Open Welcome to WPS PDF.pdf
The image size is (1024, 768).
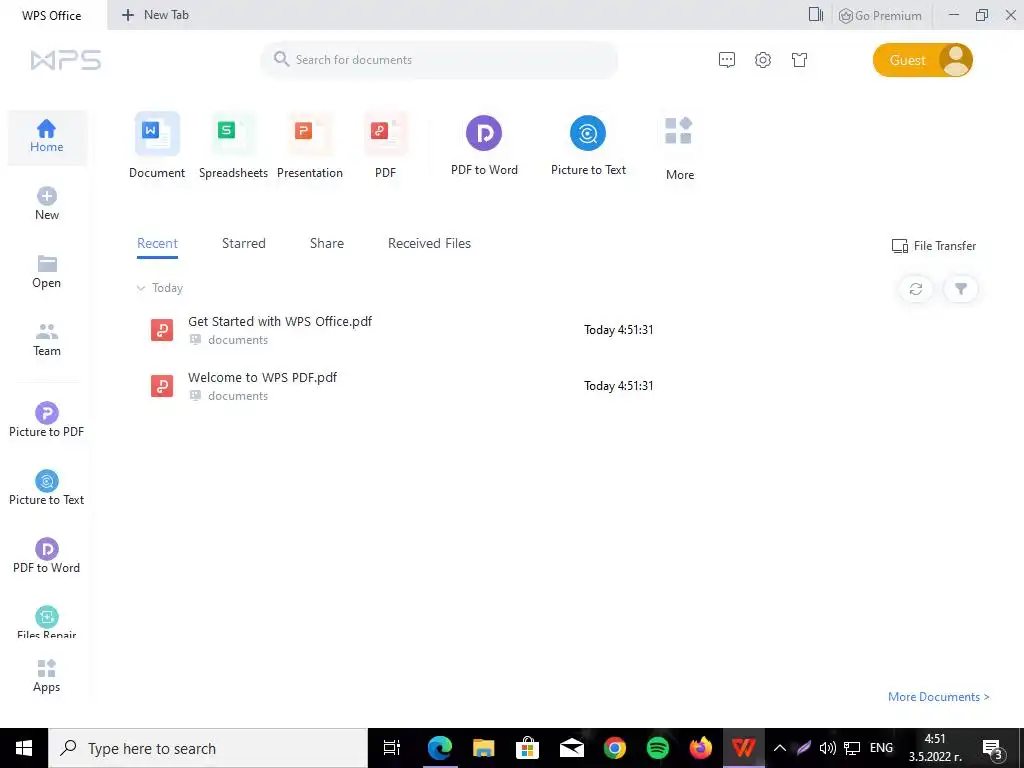tap(263, 377)
